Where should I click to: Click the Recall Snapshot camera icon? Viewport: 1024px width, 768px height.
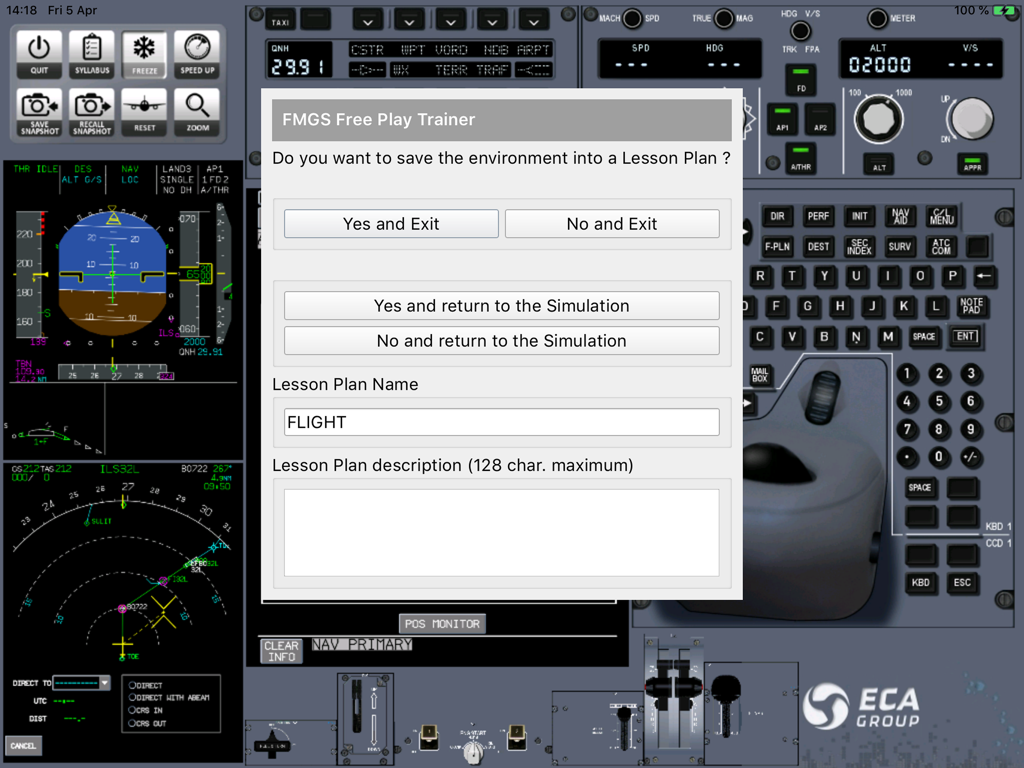point(92,111)
